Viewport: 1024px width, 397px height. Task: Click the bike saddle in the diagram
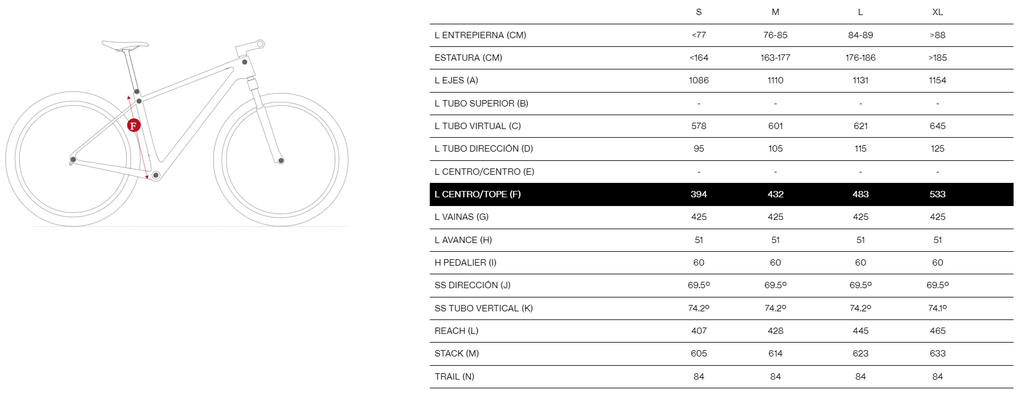point(125,44)
